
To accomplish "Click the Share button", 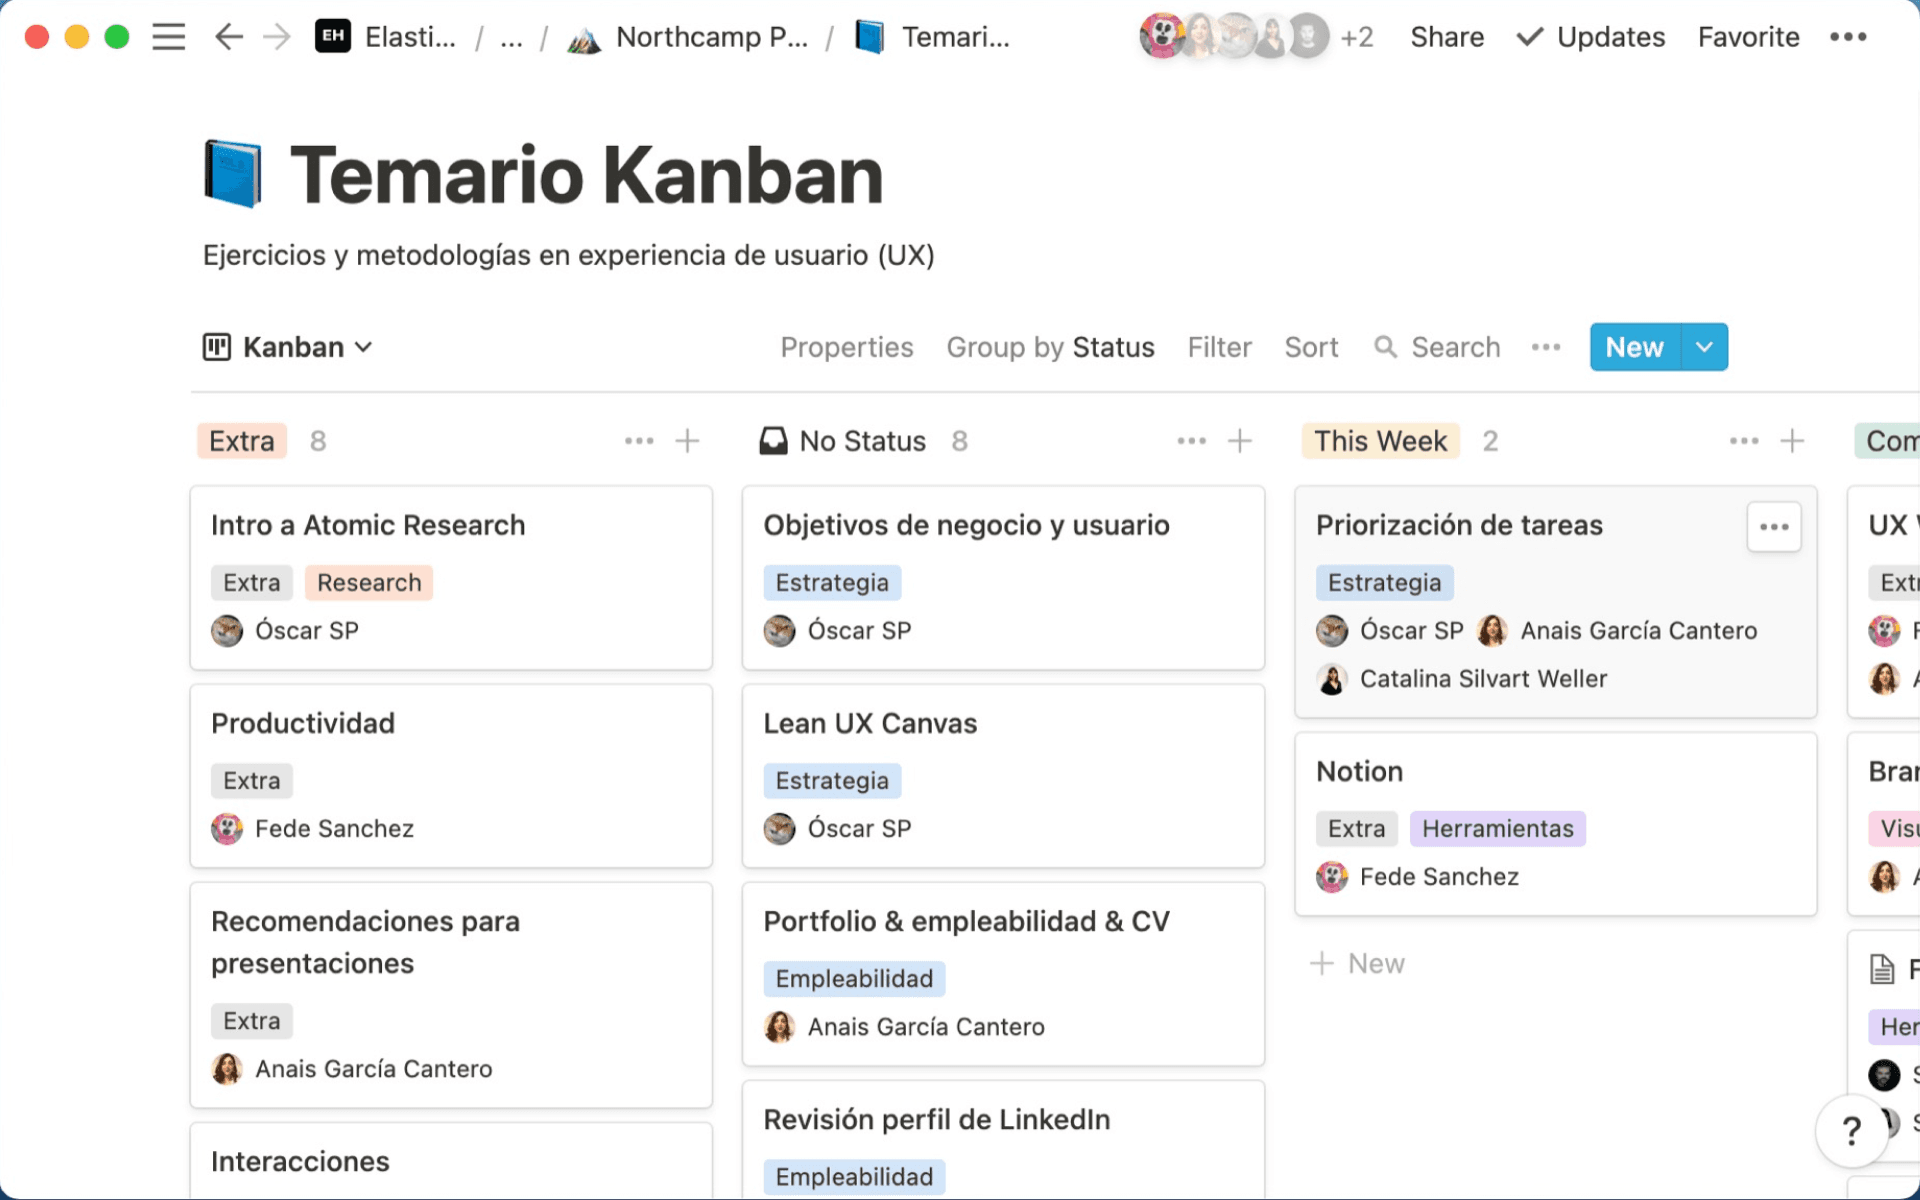I will click(1446, 37).
